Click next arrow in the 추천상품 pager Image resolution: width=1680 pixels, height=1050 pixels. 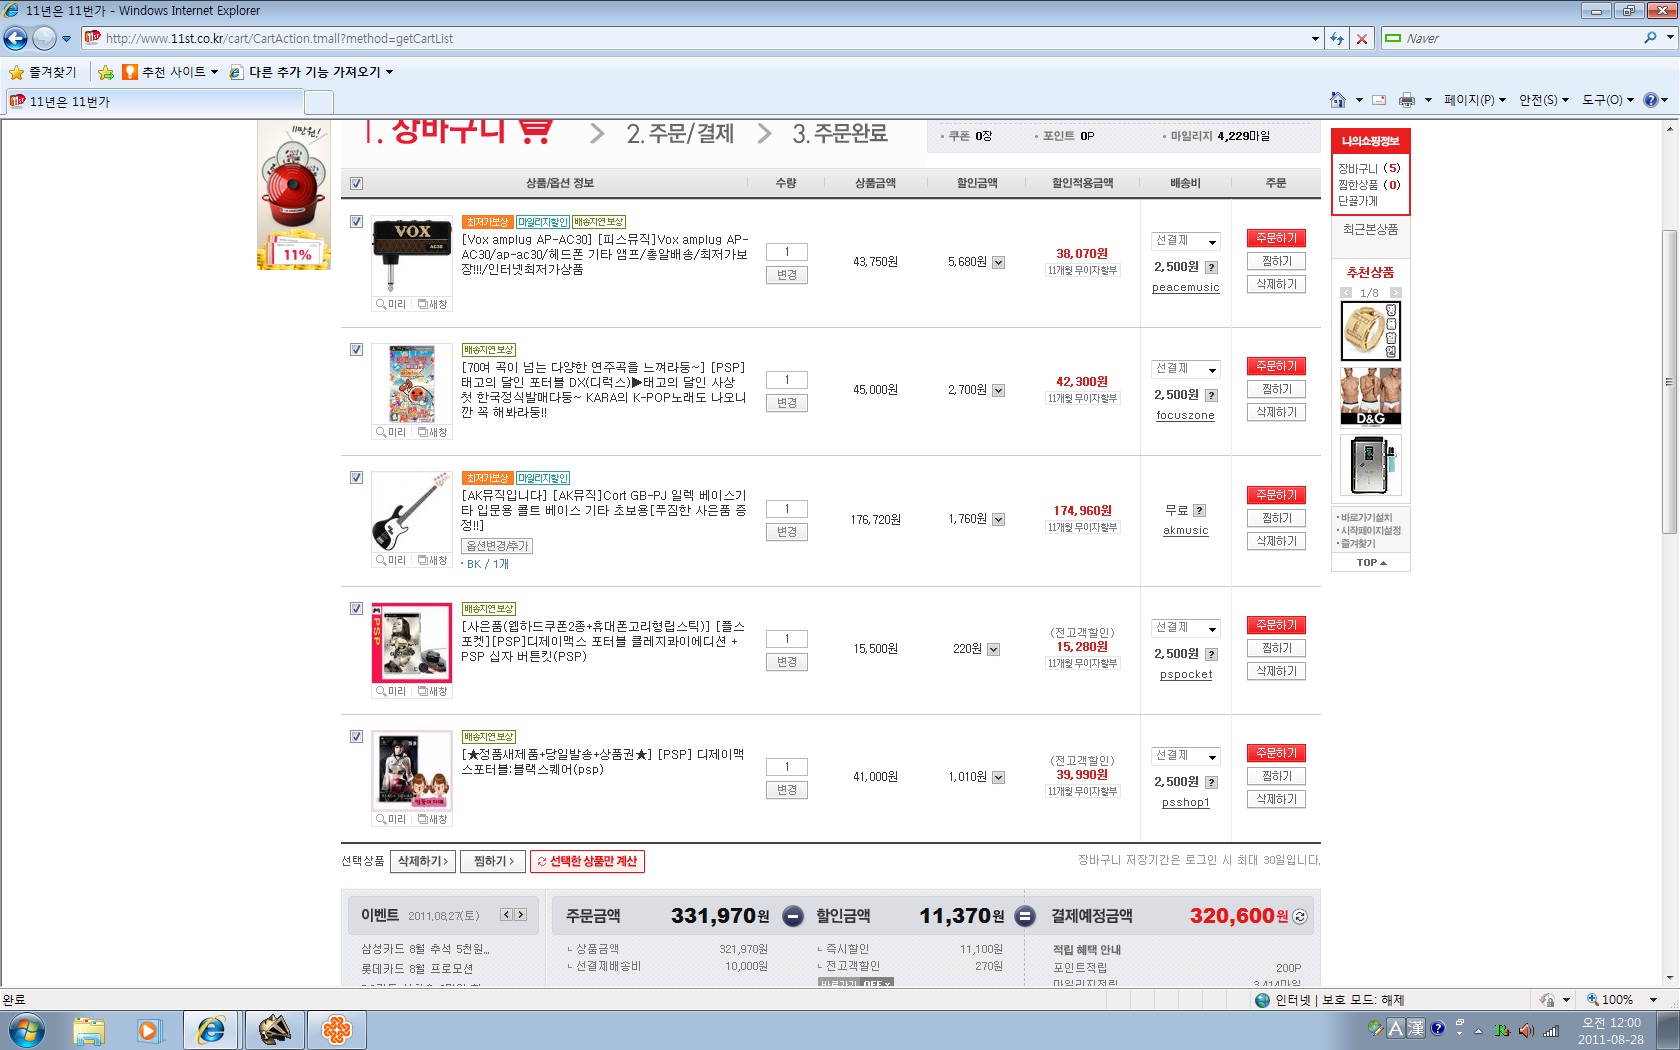point(1395,293)
